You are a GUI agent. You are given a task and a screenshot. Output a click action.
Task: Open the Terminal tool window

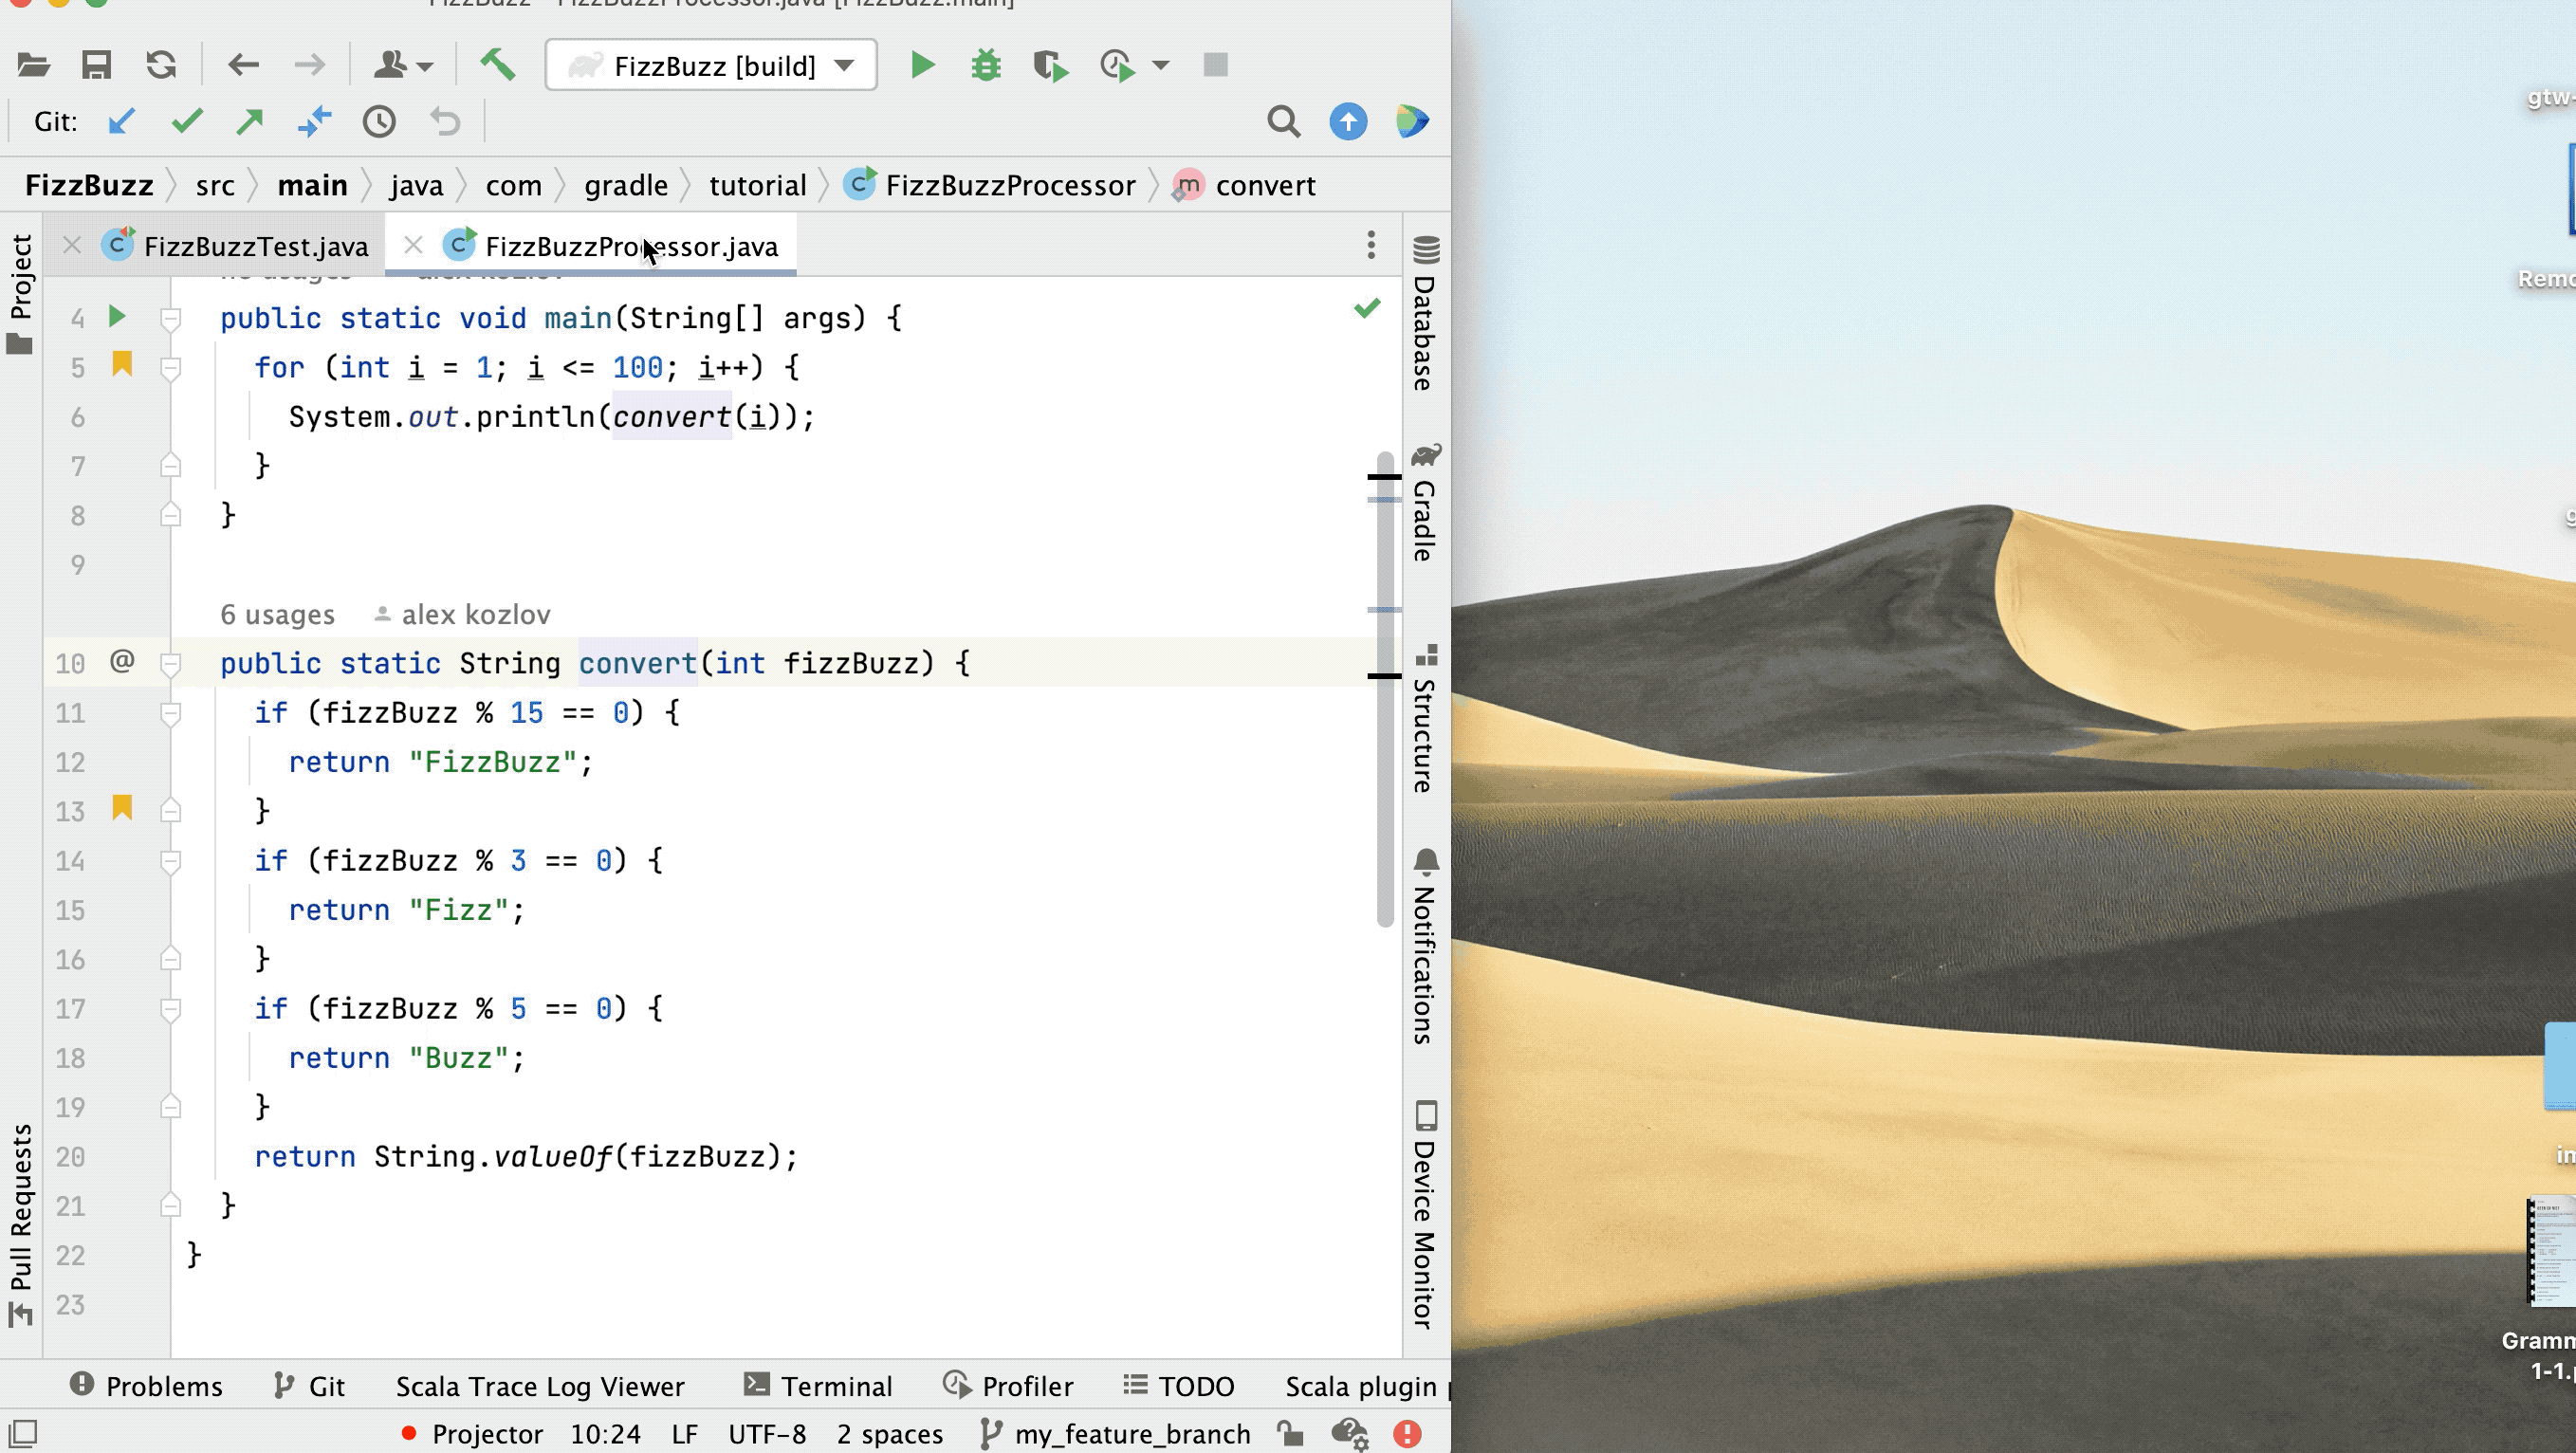(818, 1386)
